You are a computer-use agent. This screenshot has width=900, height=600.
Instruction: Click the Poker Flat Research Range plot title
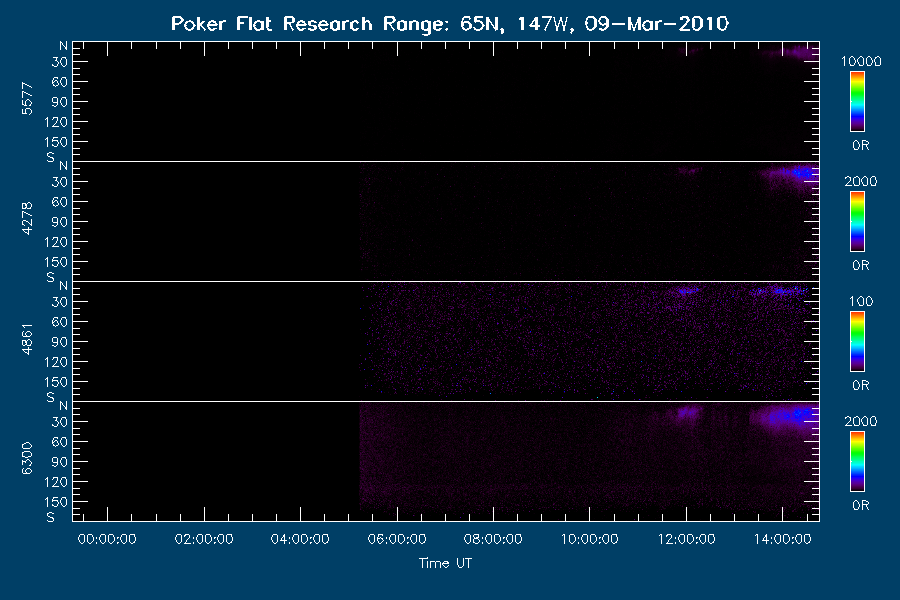click(x=450, y=24)
